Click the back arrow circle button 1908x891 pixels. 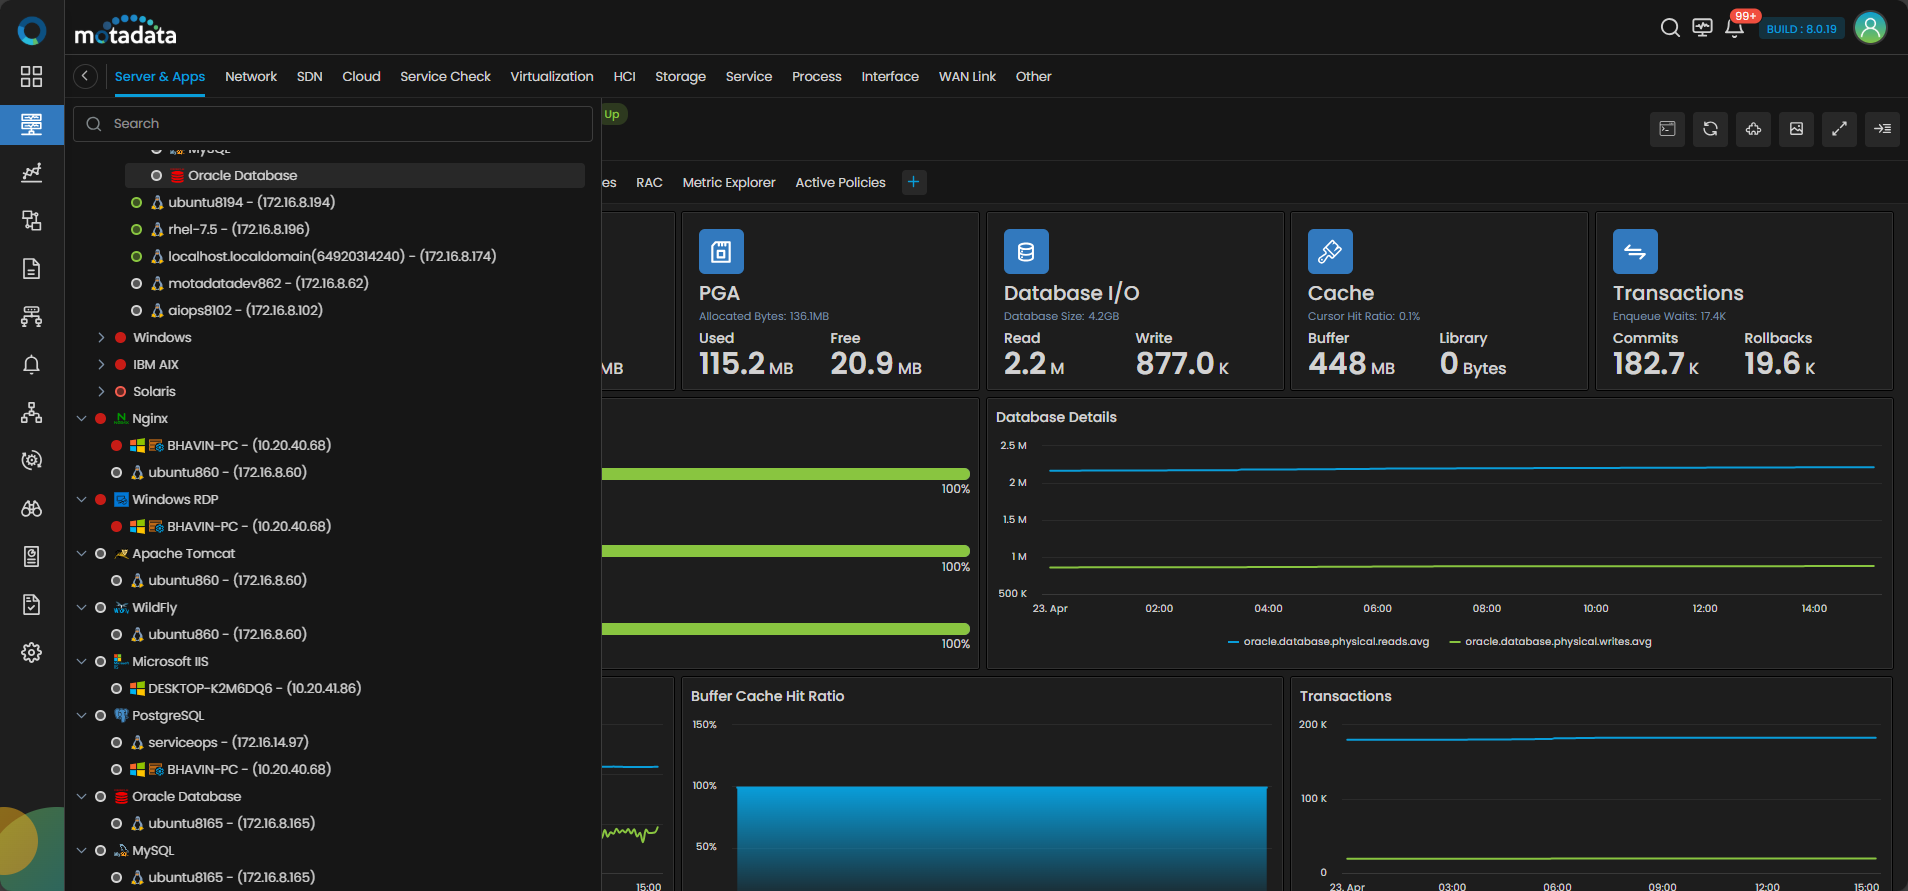(x=86, y=76)
